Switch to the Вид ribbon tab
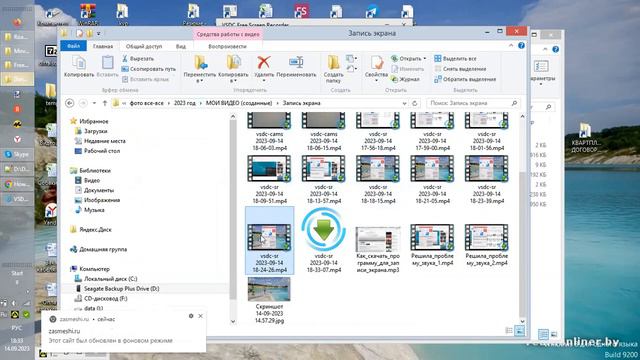 (181, 47)
